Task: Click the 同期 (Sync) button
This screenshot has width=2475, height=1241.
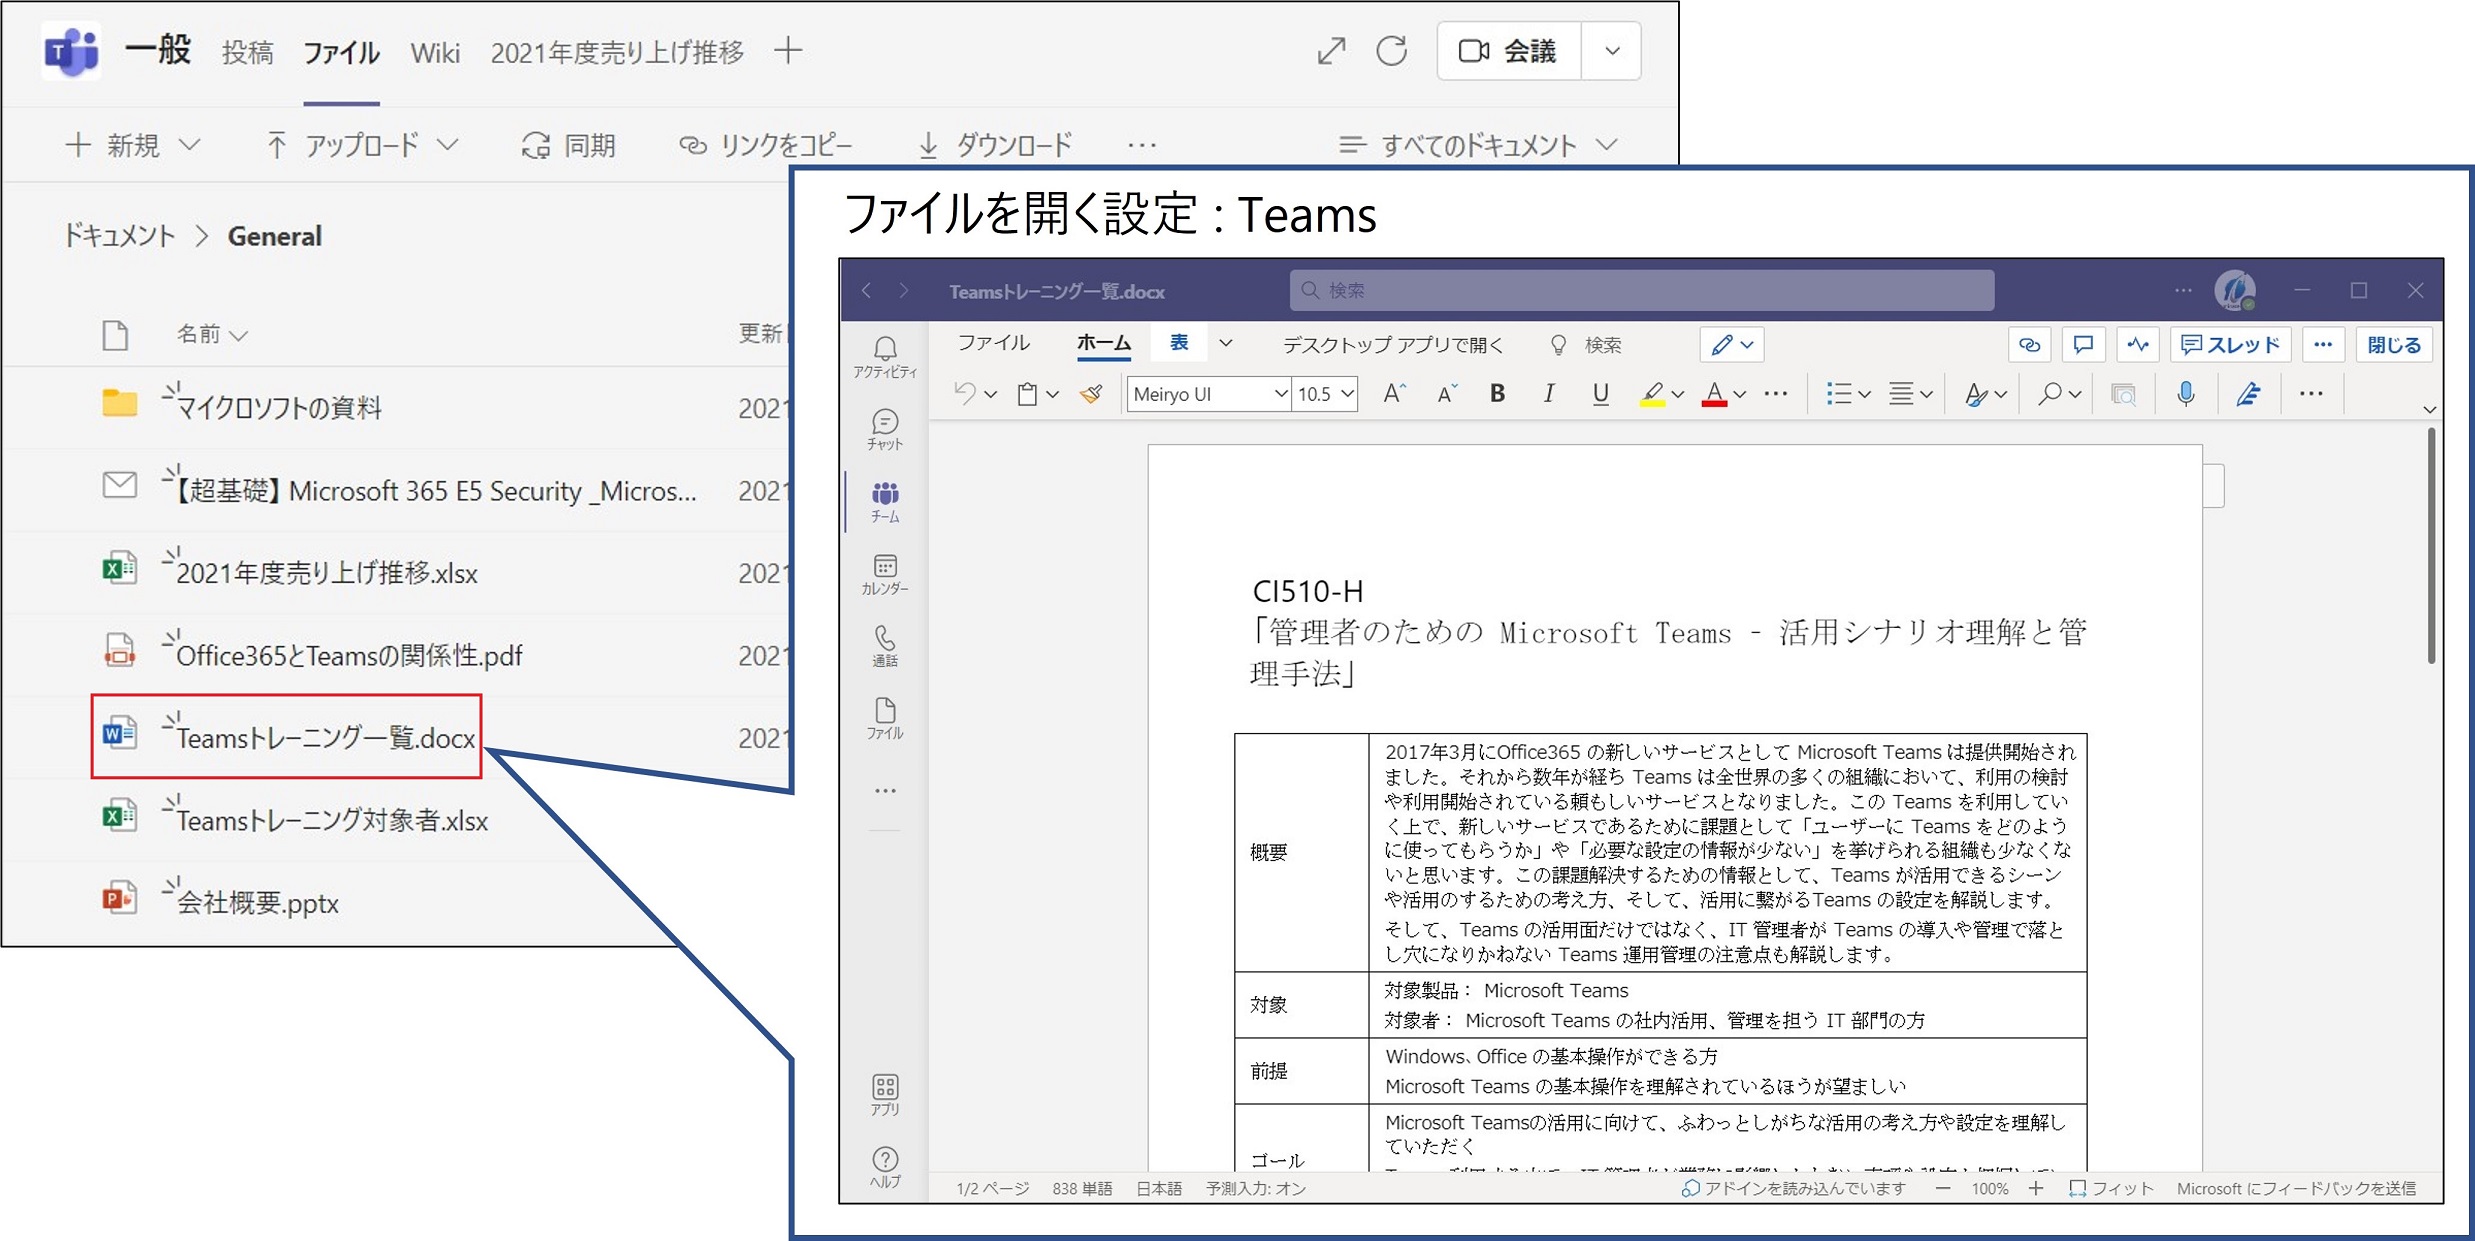Action: [x=569, y=146]
